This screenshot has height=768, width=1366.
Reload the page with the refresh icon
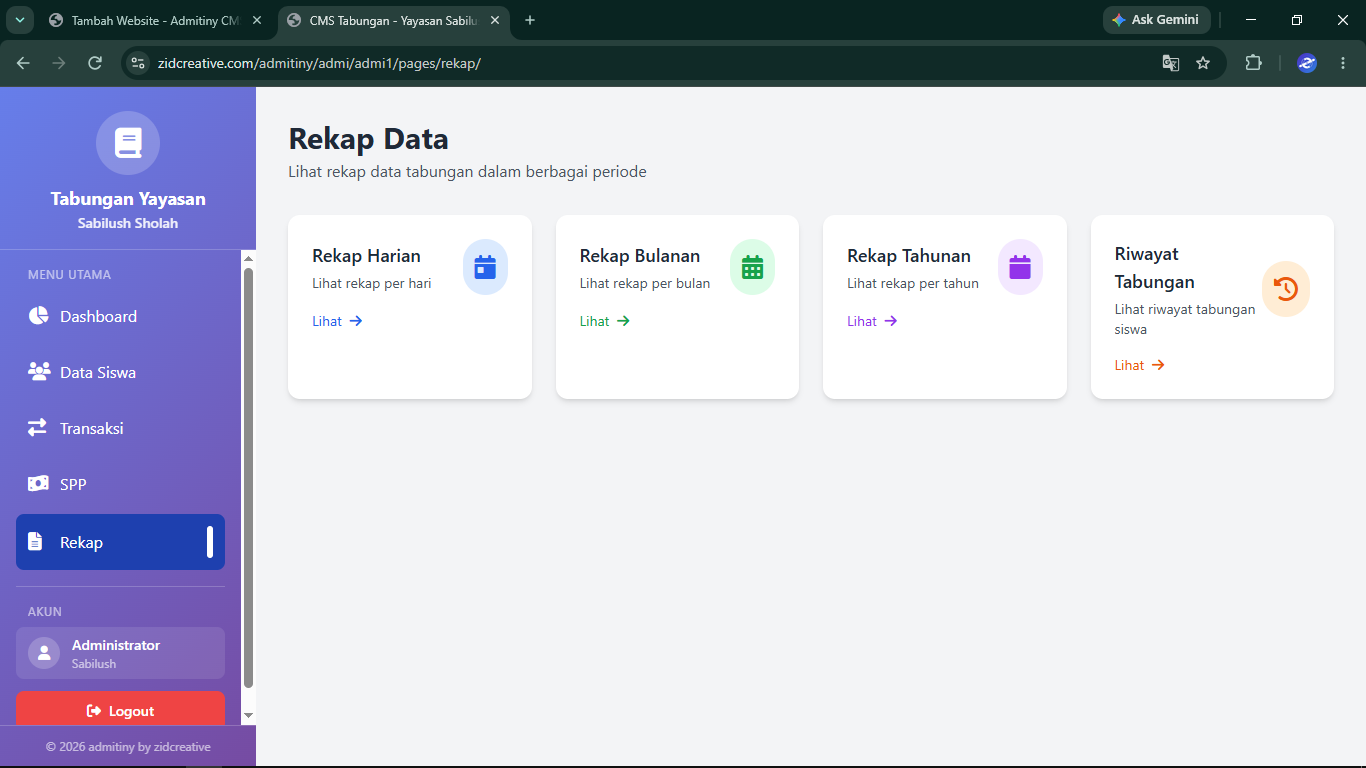pyautogui.click(x=95, y=63)
